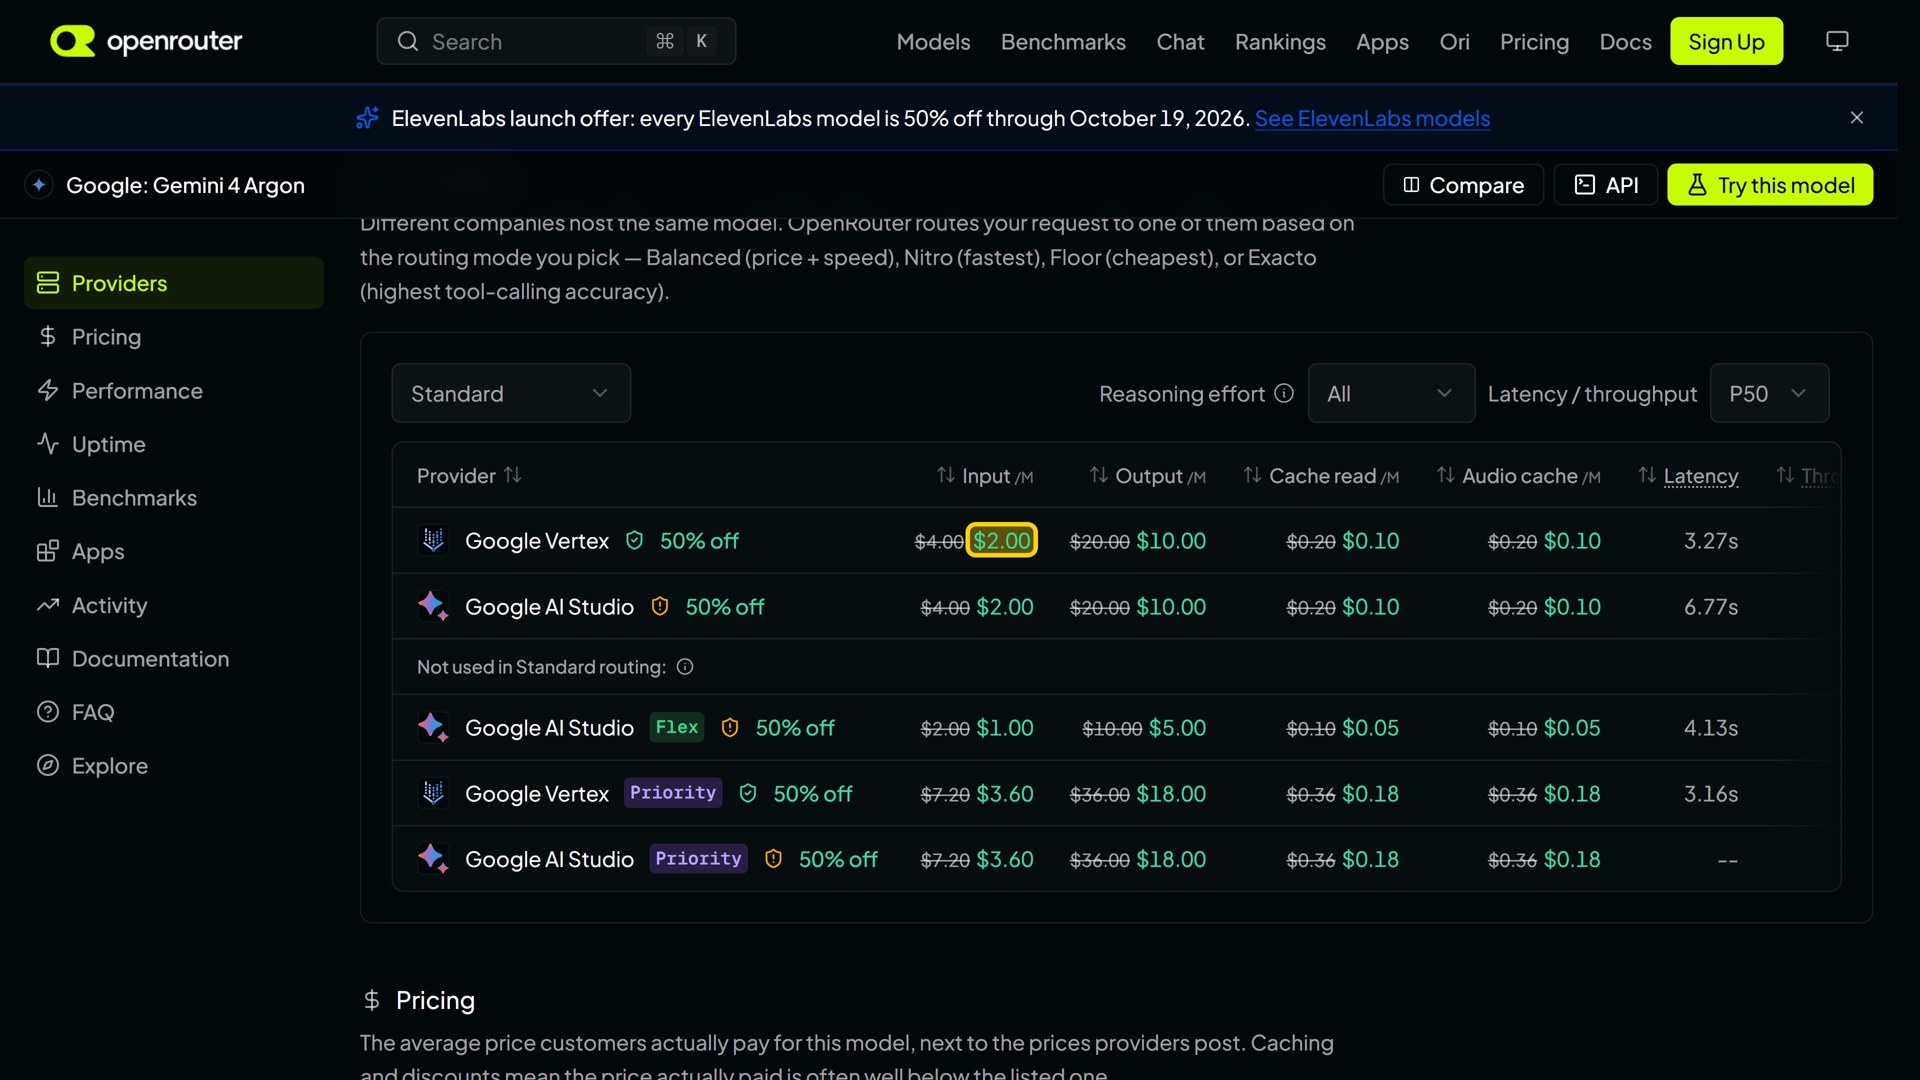The height and width of the screenshot is (1080, 1920).
Task: Dismiss the ElevenLabs offer banner
Action: pyautogui.click(x=1857, y=118)
